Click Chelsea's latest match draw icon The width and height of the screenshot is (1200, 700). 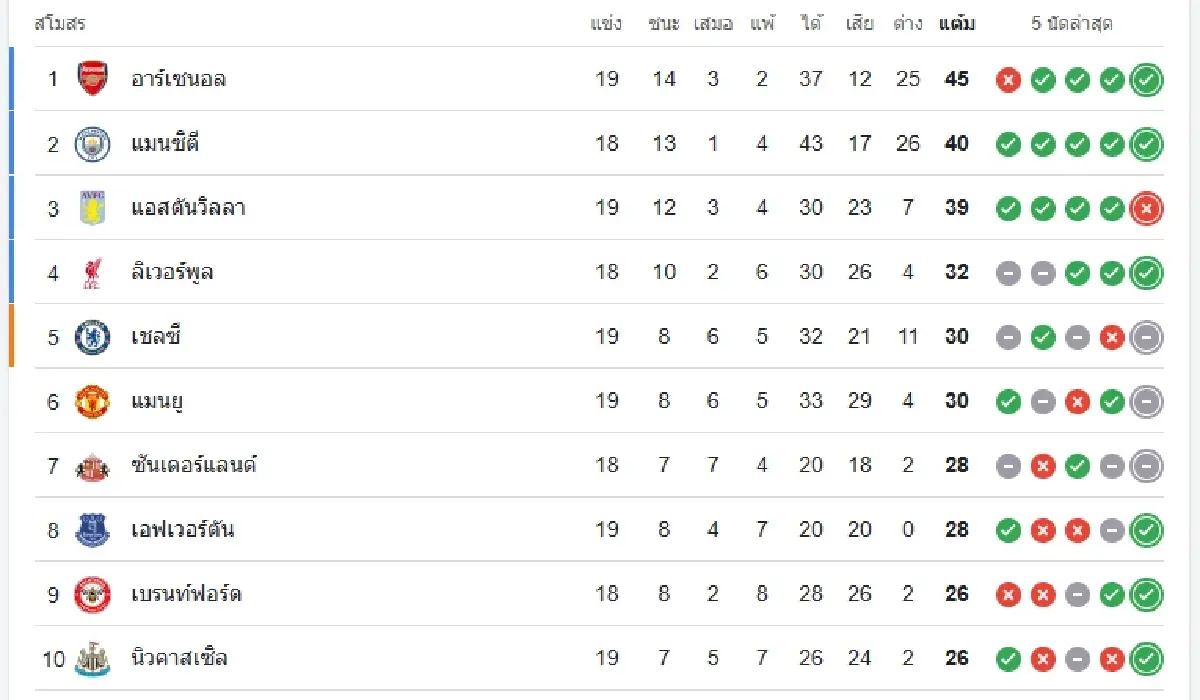pyautogui.click(x=1146, y=337)
